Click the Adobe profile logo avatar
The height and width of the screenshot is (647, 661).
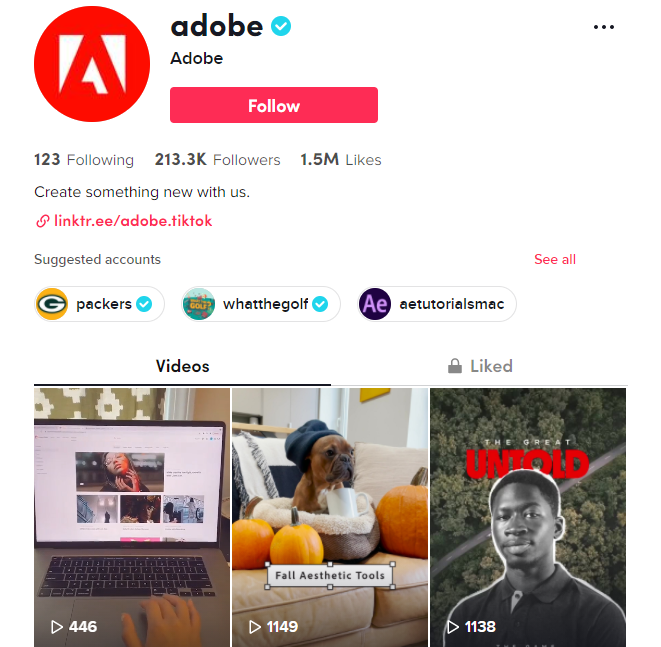point(92,64)
